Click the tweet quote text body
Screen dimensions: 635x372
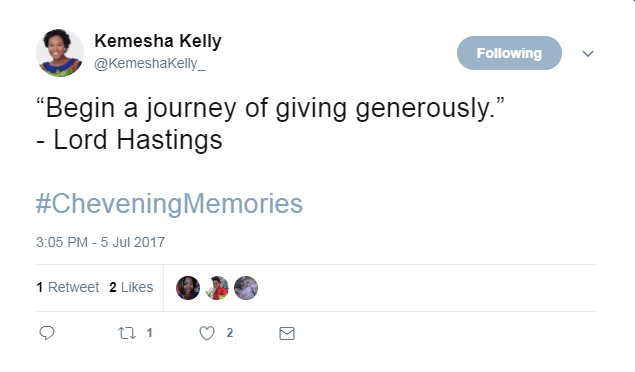270,108
